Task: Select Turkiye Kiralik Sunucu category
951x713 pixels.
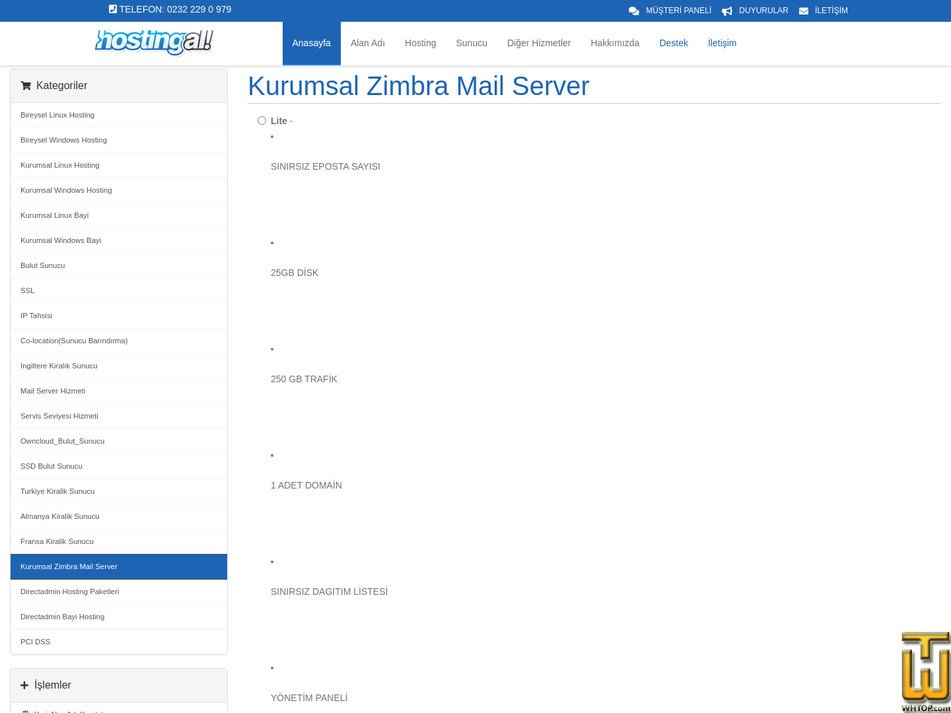Action: click(119, 491)
